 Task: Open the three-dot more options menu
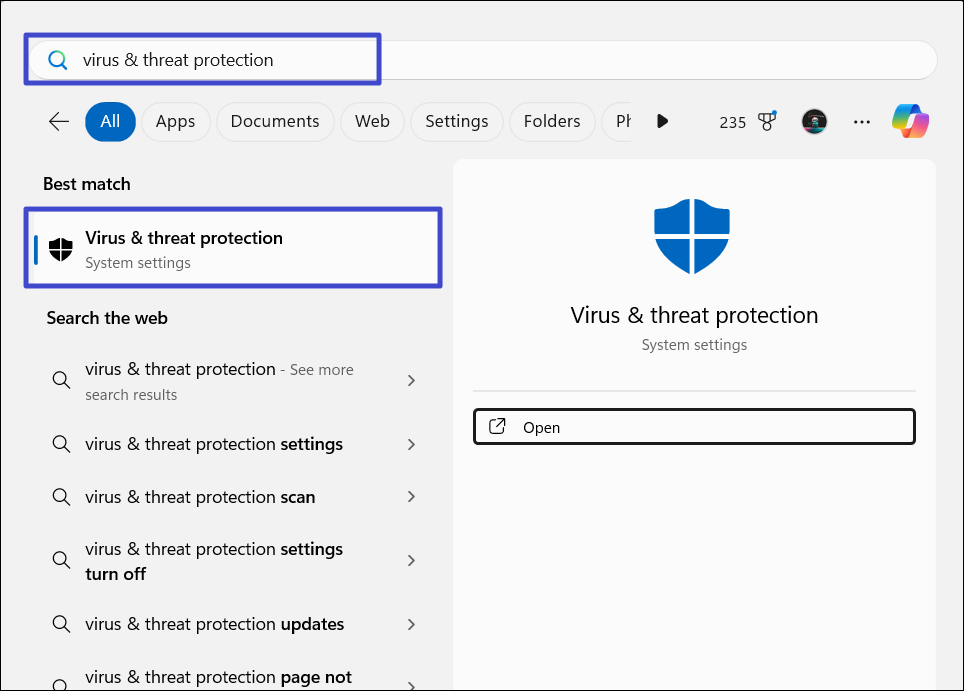pyautogui.click(x=862, y=122)
